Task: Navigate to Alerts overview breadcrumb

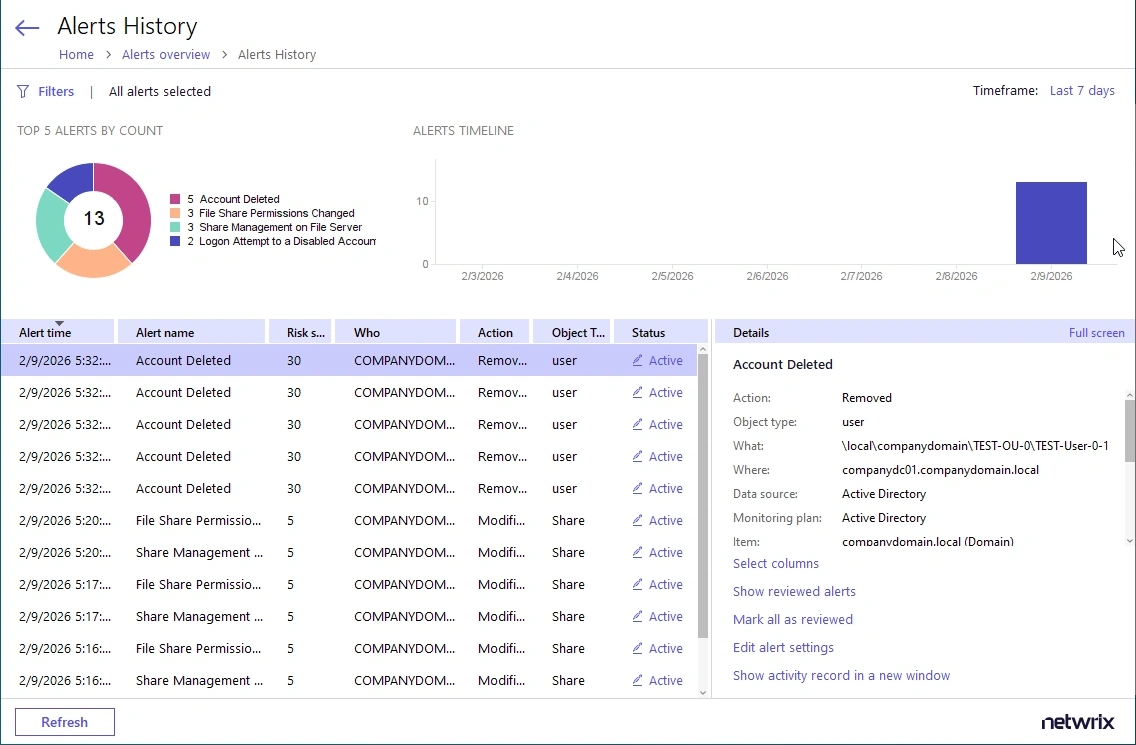Action: pyautogui.click(x=166, y=55)
